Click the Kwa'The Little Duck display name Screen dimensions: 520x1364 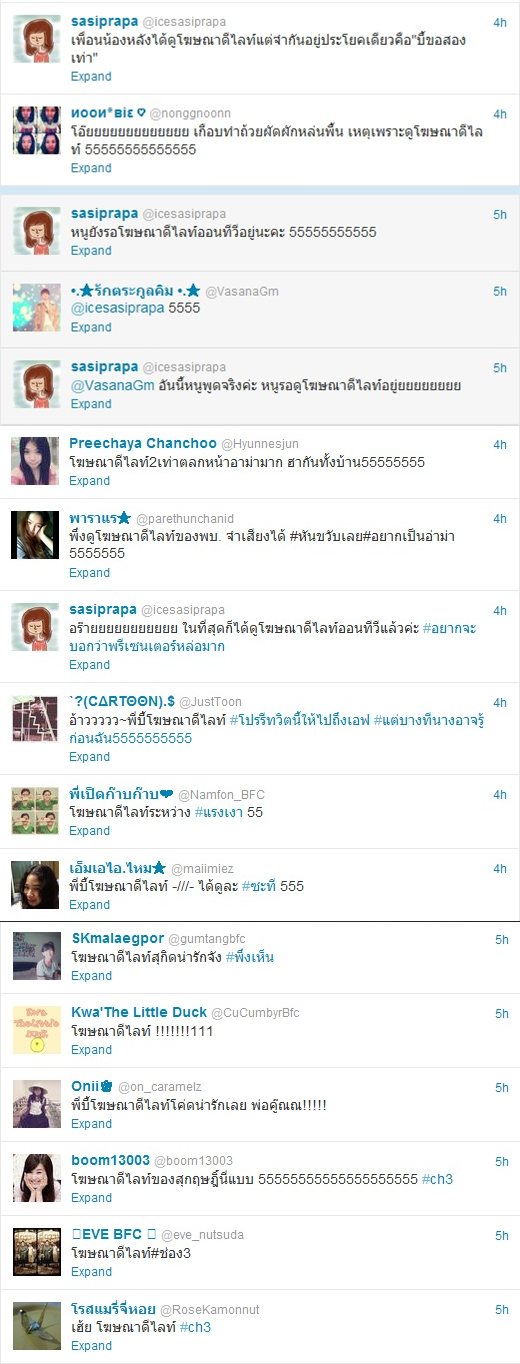click(139, 1012)
